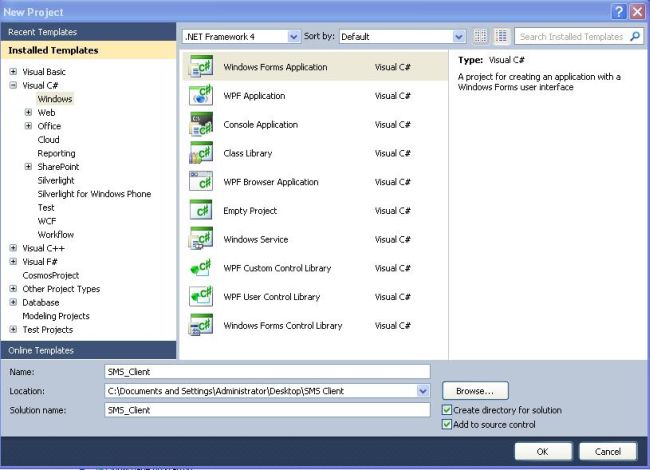Click the WPF Browser Application icon
This screenshot has width=650, height=470.
coord(201,182)
